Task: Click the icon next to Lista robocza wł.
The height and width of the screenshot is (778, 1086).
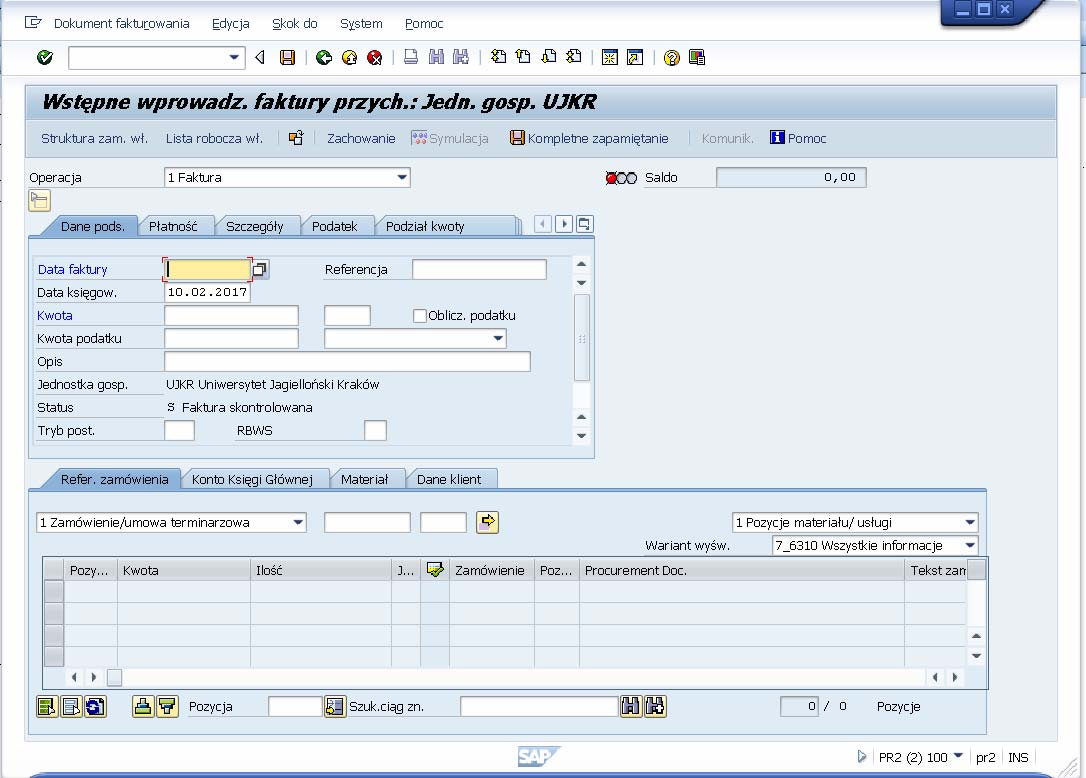Action: point(296,138)
